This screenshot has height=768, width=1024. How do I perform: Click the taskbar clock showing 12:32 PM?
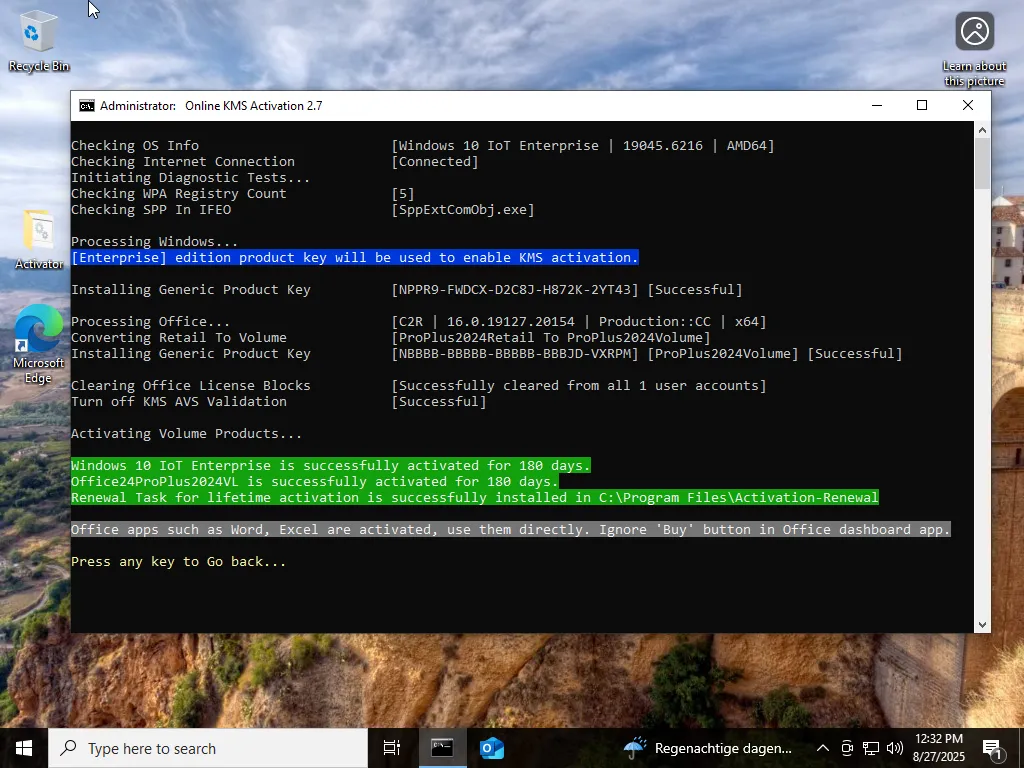click(938, 748)
